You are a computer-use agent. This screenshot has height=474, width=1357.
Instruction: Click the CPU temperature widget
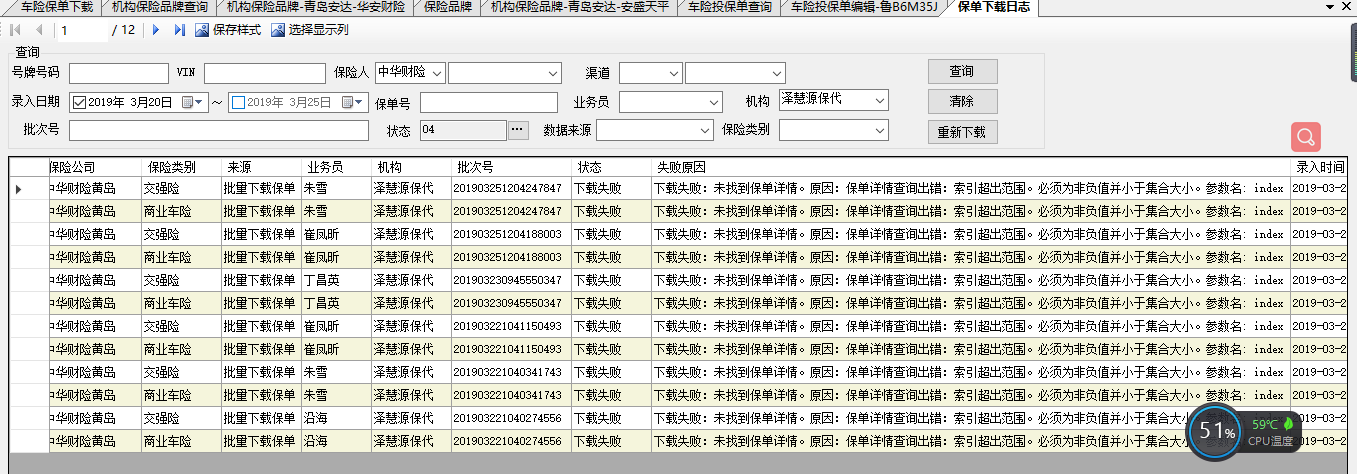[1244, 431]
